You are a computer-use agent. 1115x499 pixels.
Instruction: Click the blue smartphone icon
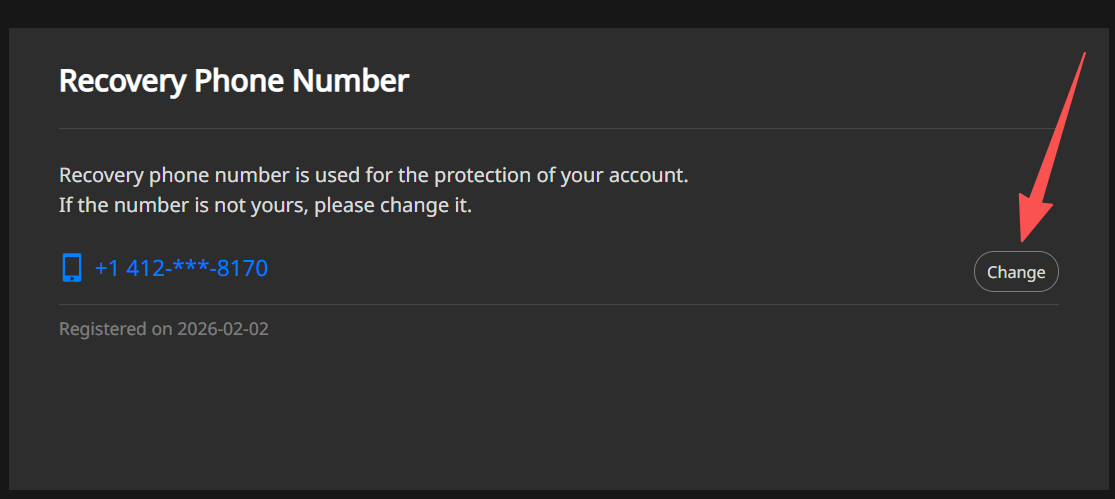click(x=71, y=268)
